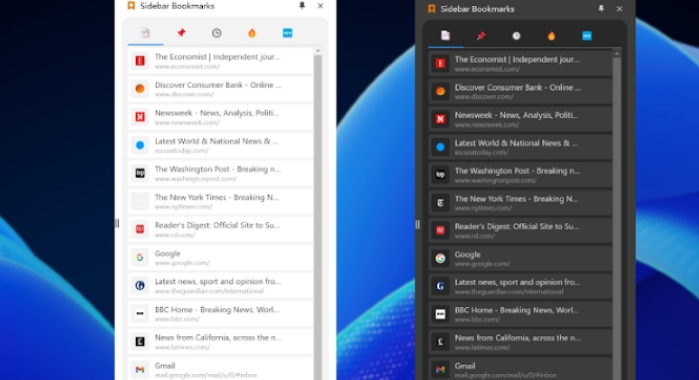
Task: Click the Reader's Digest favicon in dark sidebar
Action: click(x=440, y=231)
